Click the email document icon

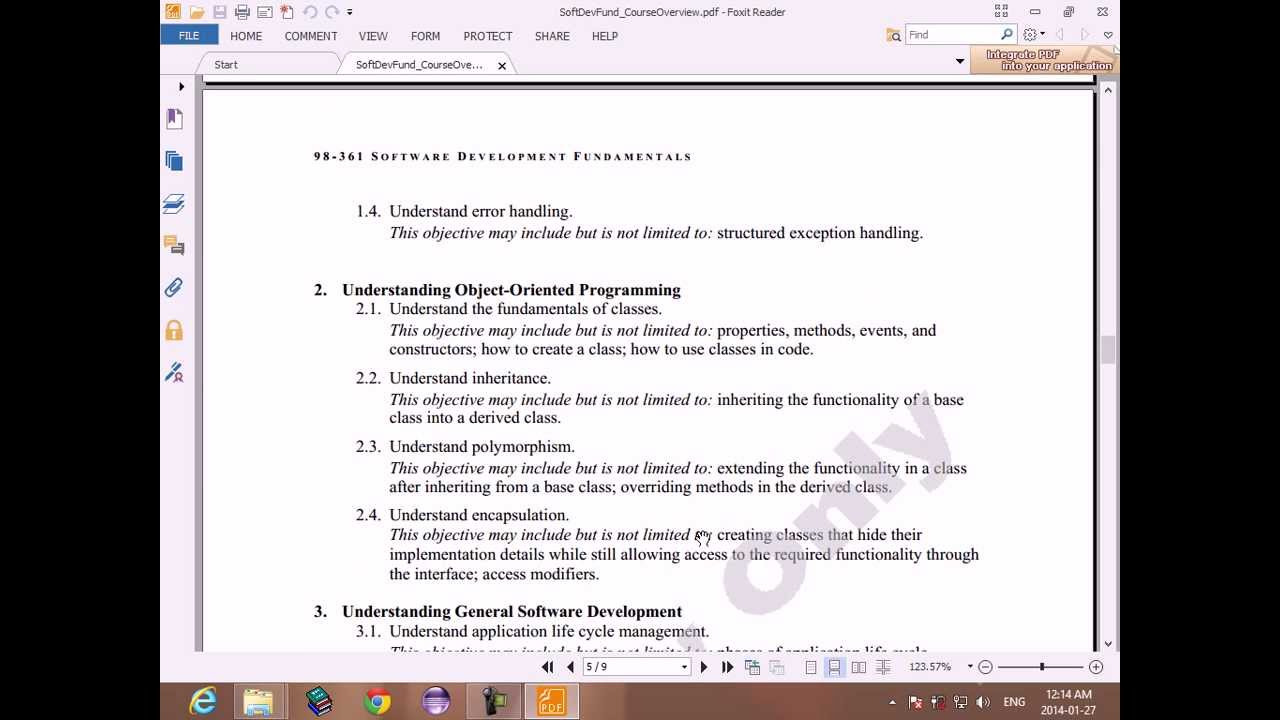264,12
